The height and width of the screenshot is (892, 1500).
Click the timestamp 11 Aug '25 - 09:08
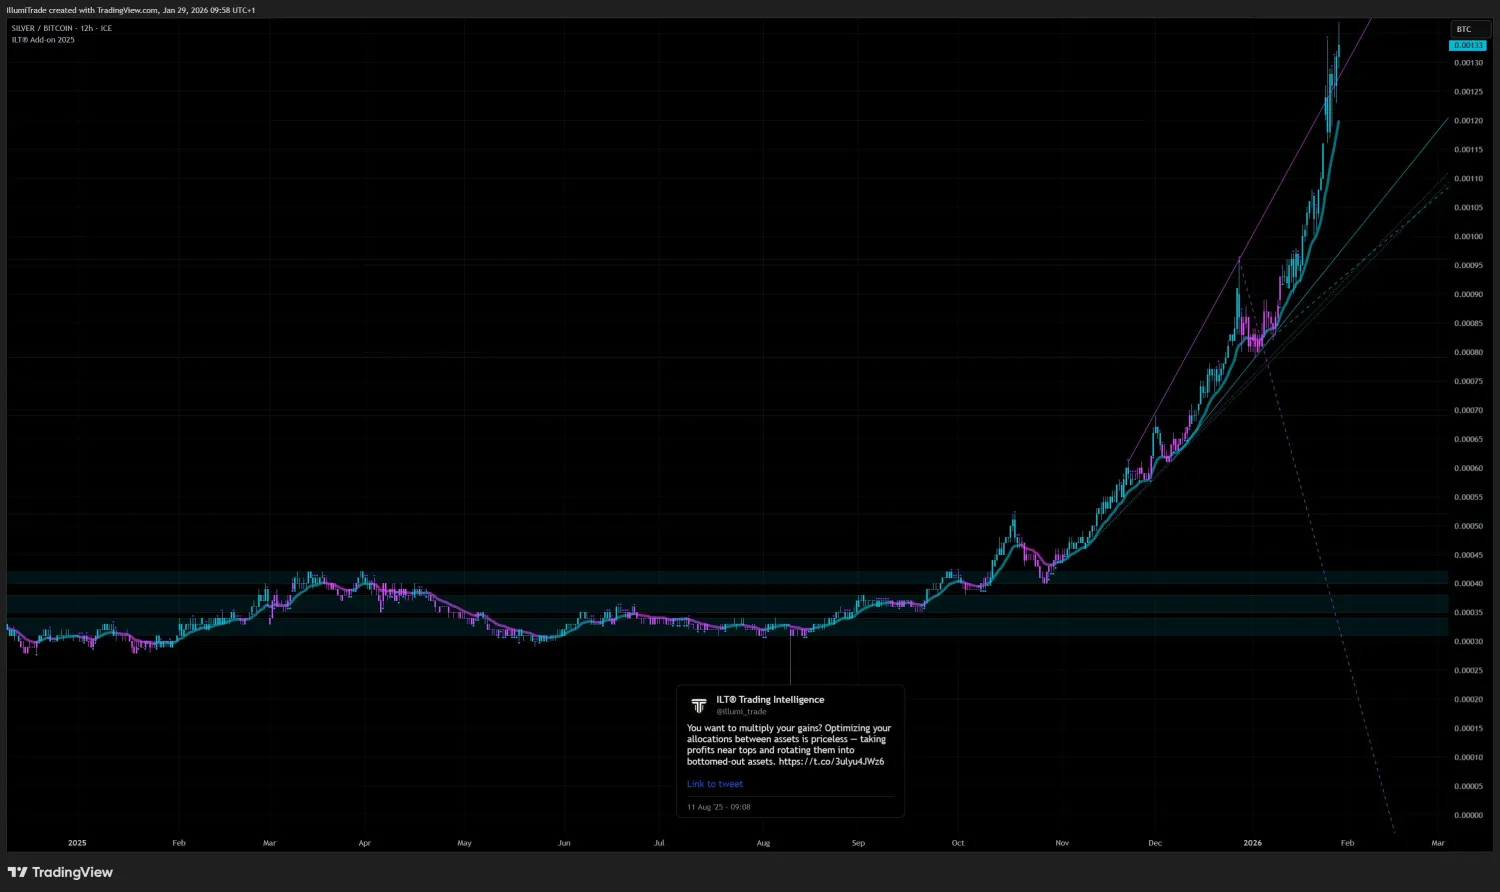point(718,806)
